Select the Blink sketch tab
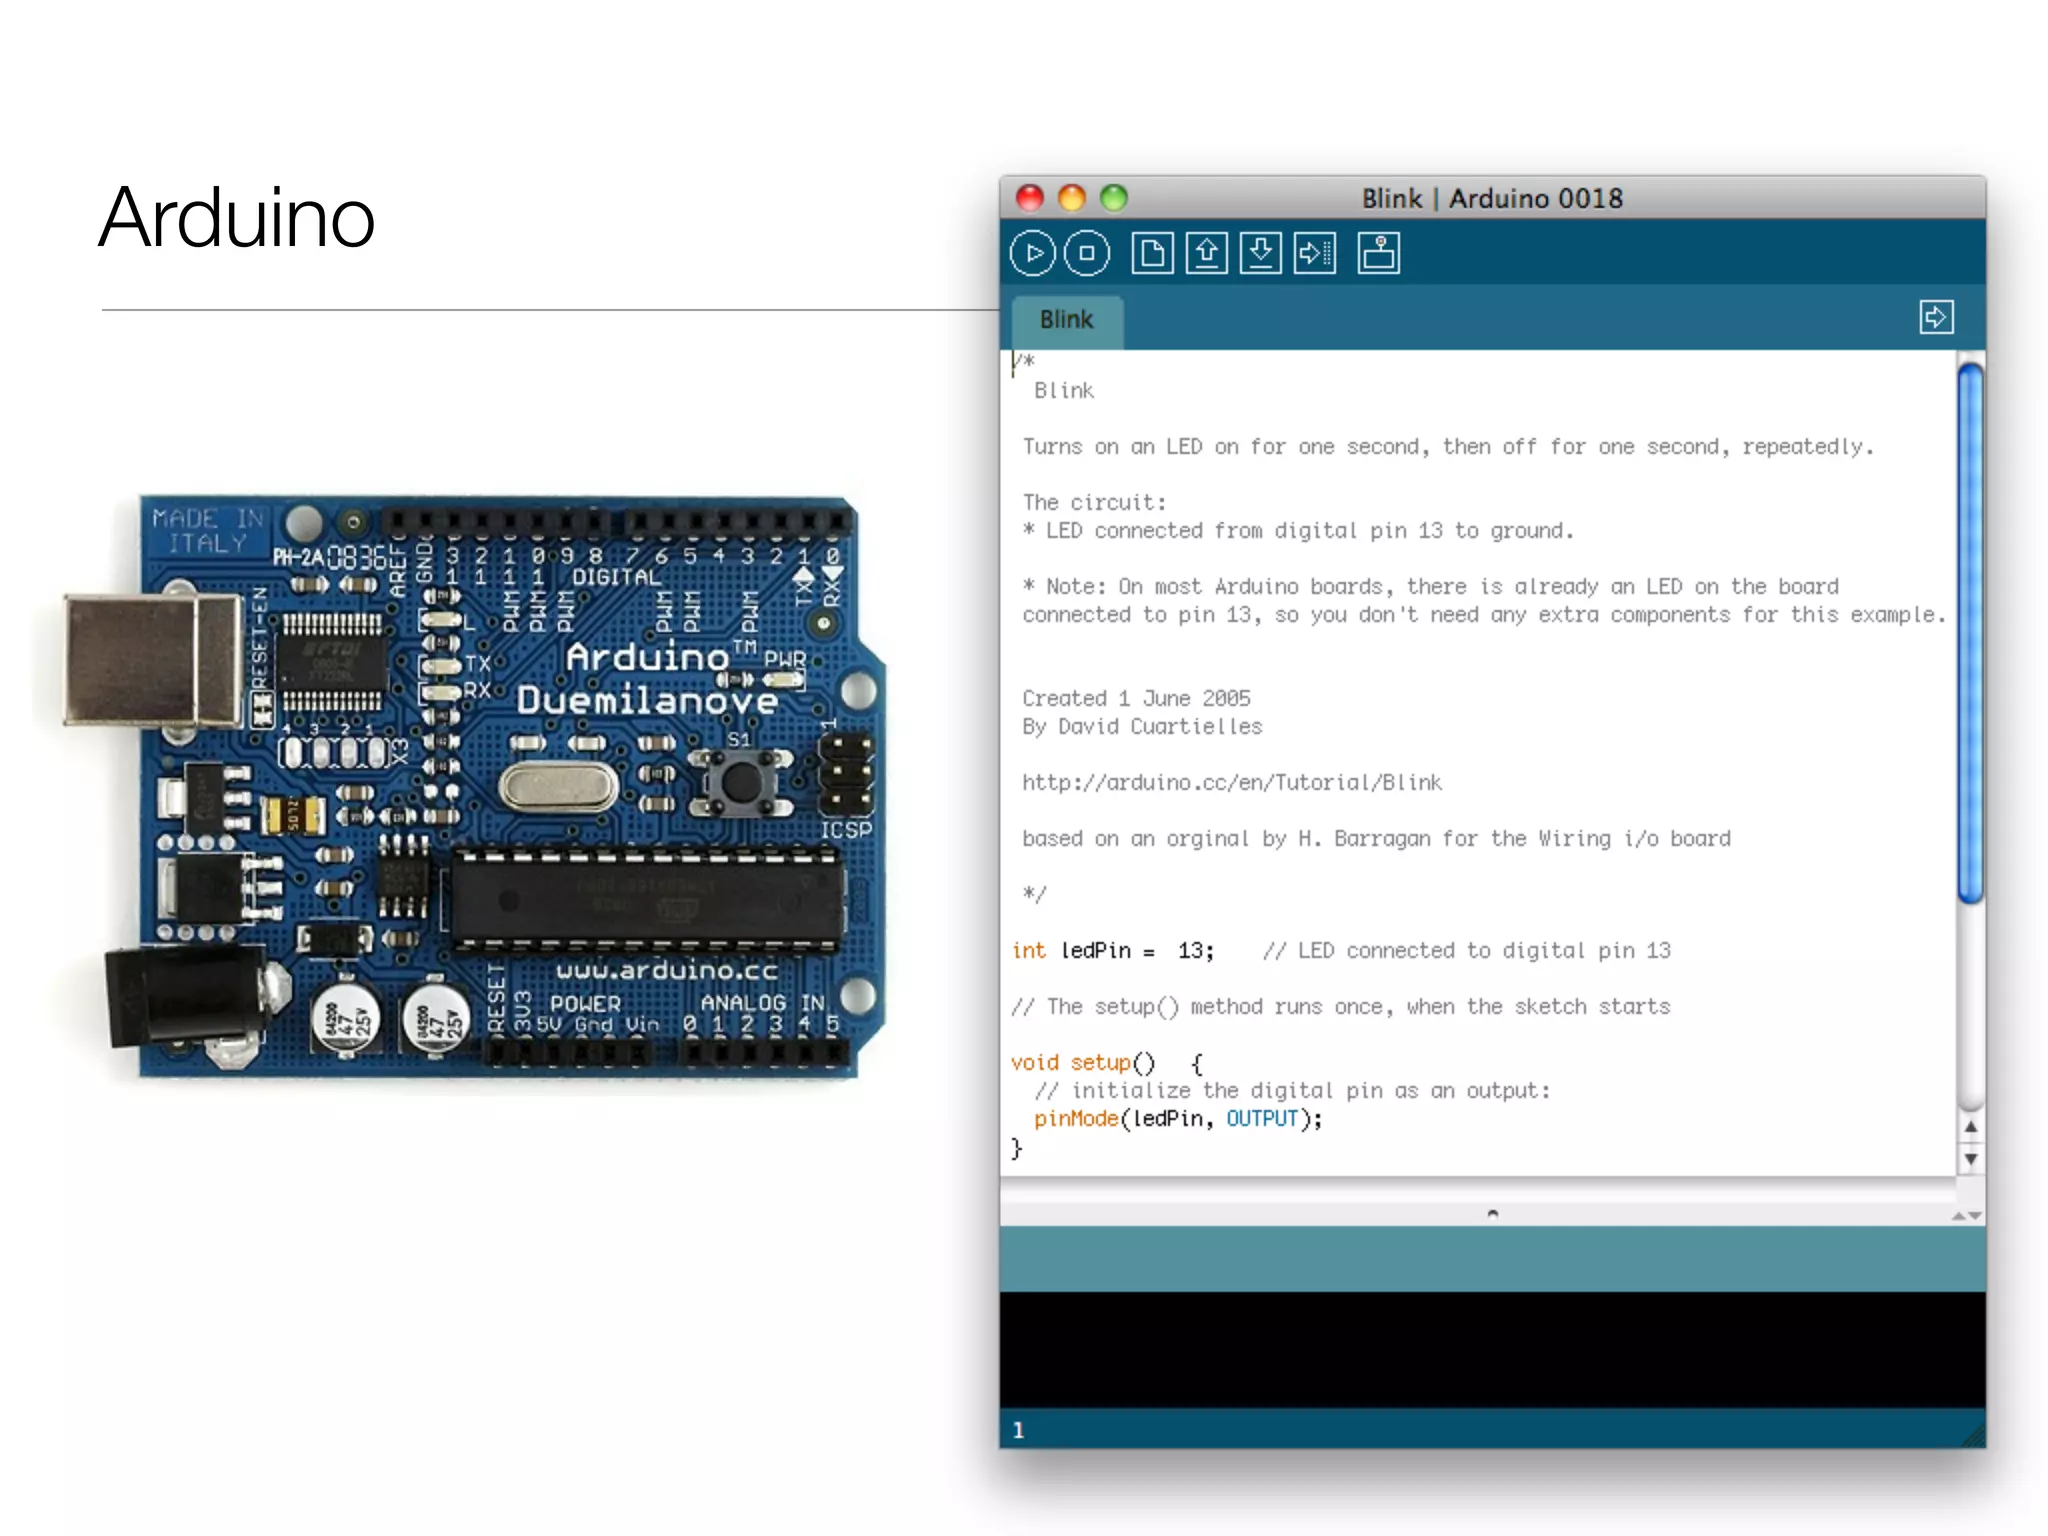This screenshot has height=1536, width=2048. [1066, 320]
